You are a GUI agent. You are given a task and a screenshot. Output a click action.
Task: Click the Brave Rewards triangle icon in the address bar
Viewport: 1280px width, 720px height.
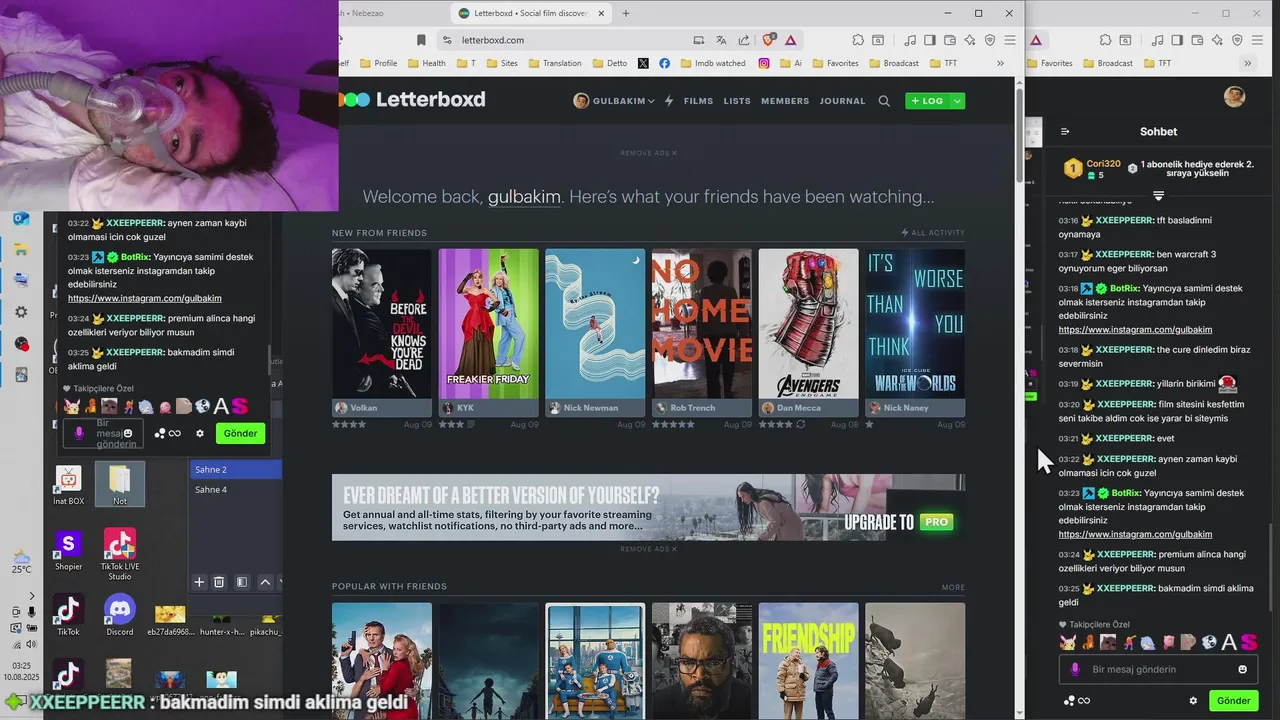[790, 40]
